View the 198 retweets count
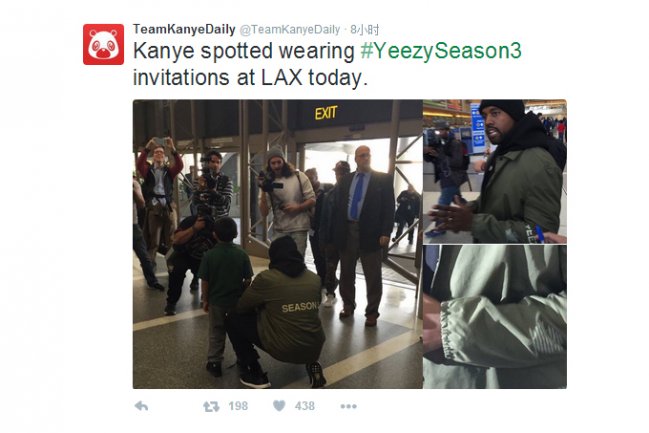 [238, 406]
